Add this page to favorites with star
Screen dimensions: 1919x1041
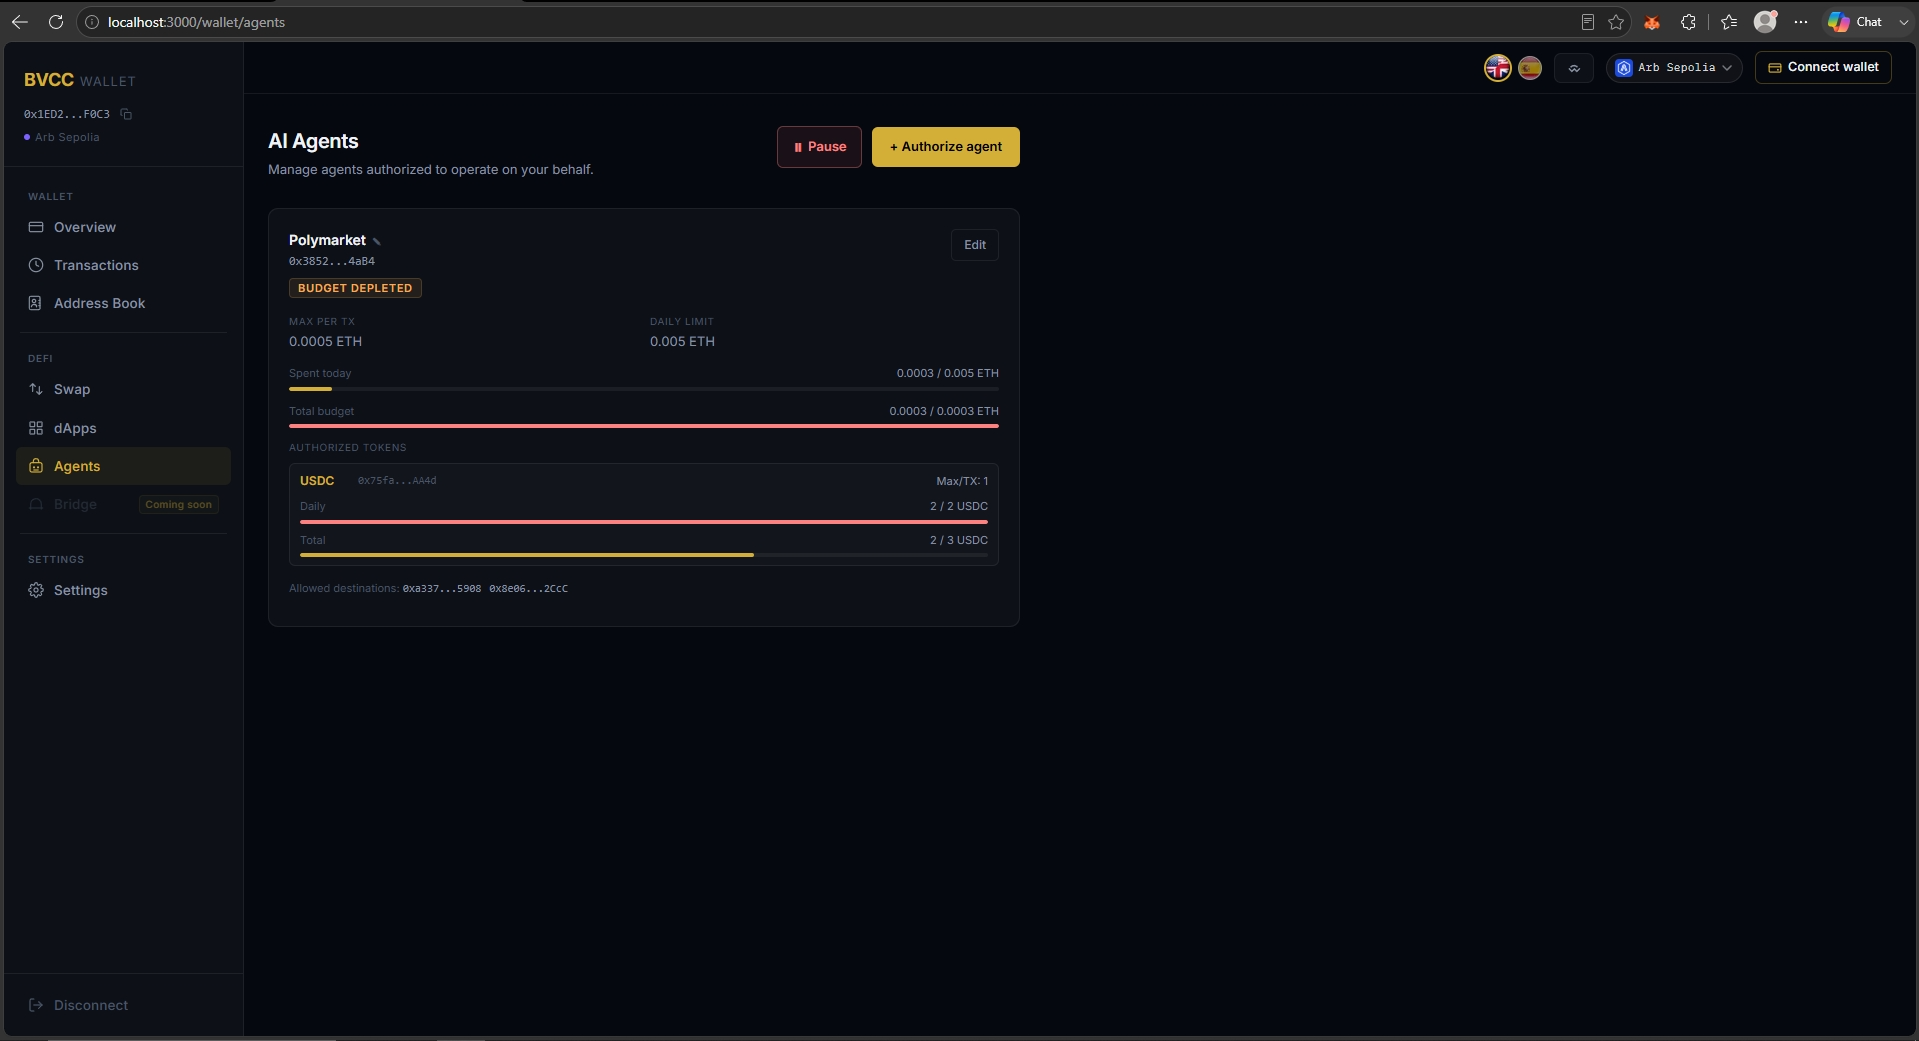[x=1616, y=22]
